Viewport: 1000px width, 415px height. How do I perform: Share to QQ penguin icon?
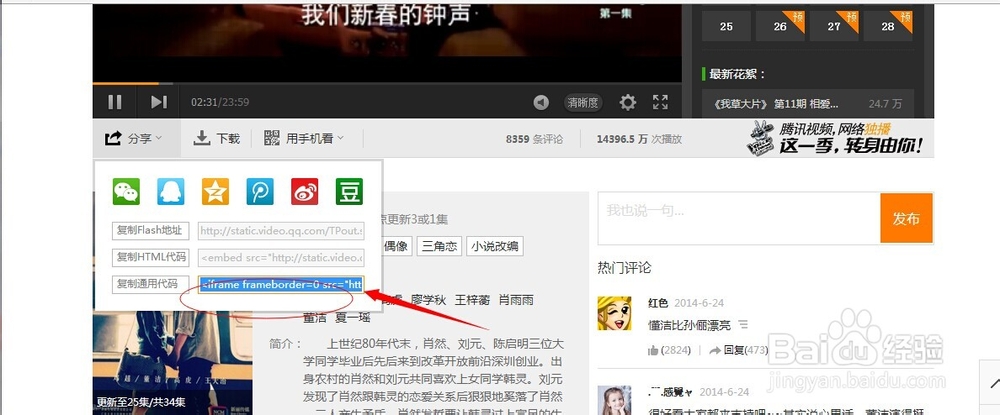pos(171,191)
